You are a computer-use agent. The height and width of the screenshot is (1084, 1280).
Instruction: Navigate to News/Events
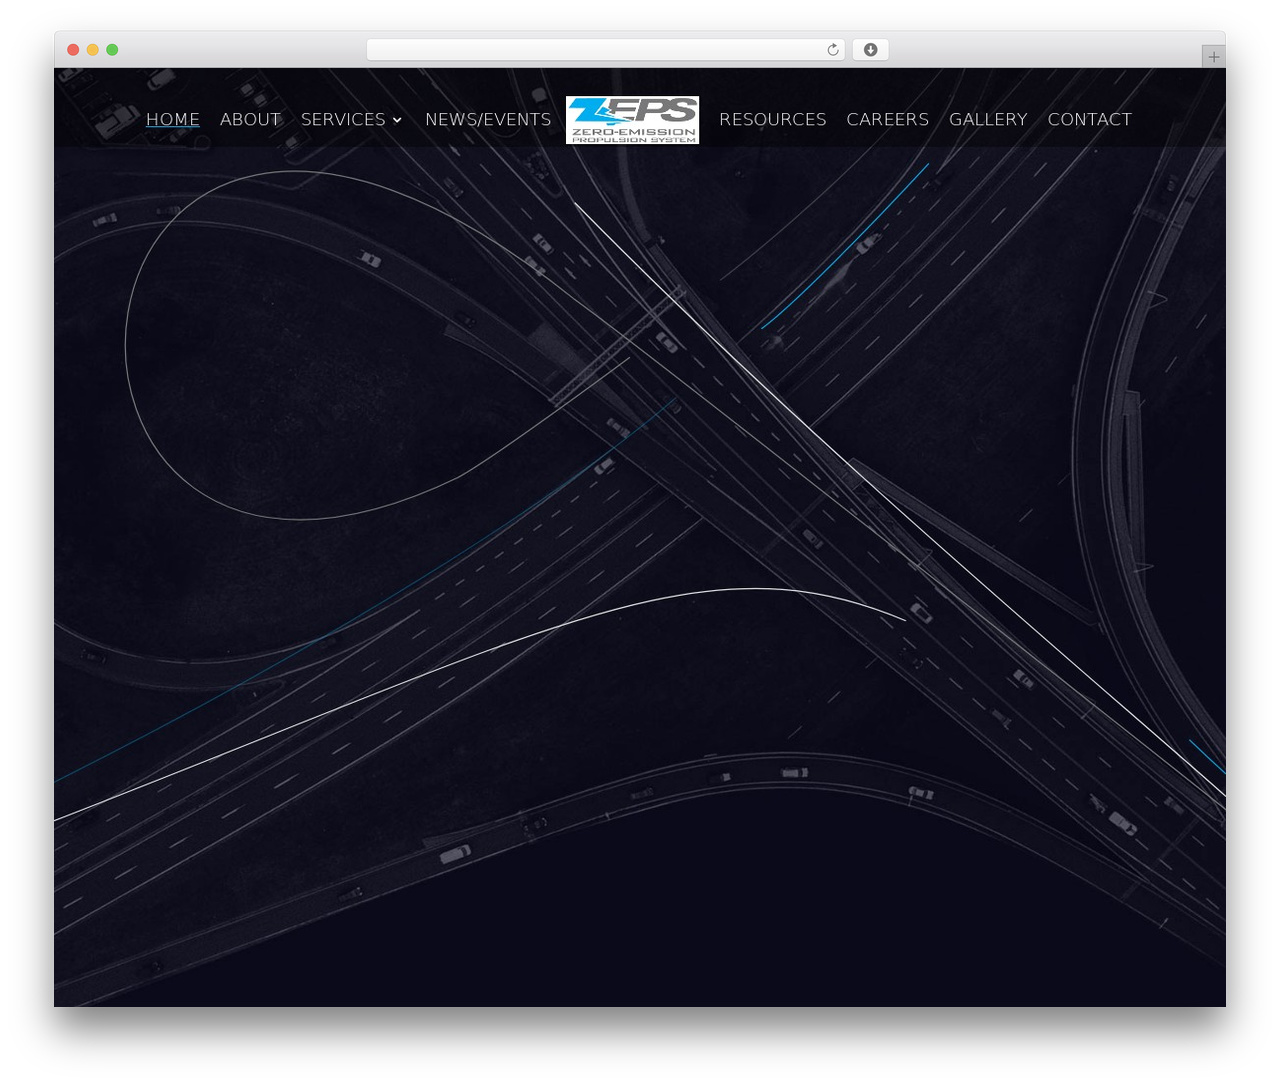coord(488,119)
